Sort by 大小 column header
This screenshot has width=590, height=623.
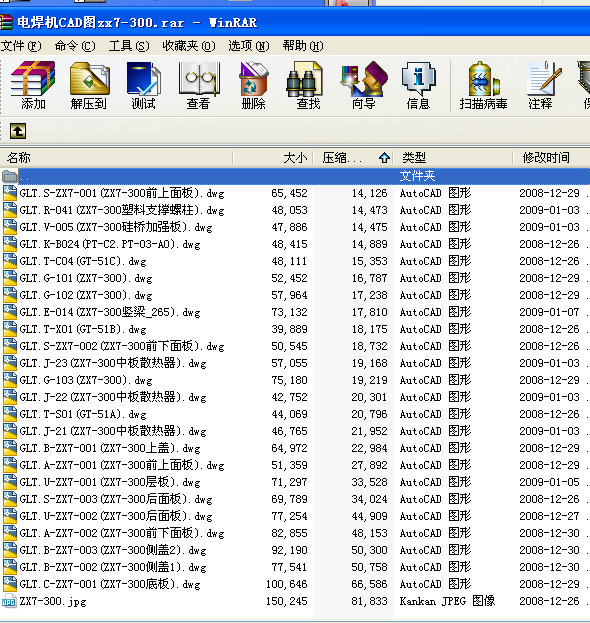point(273,158)
